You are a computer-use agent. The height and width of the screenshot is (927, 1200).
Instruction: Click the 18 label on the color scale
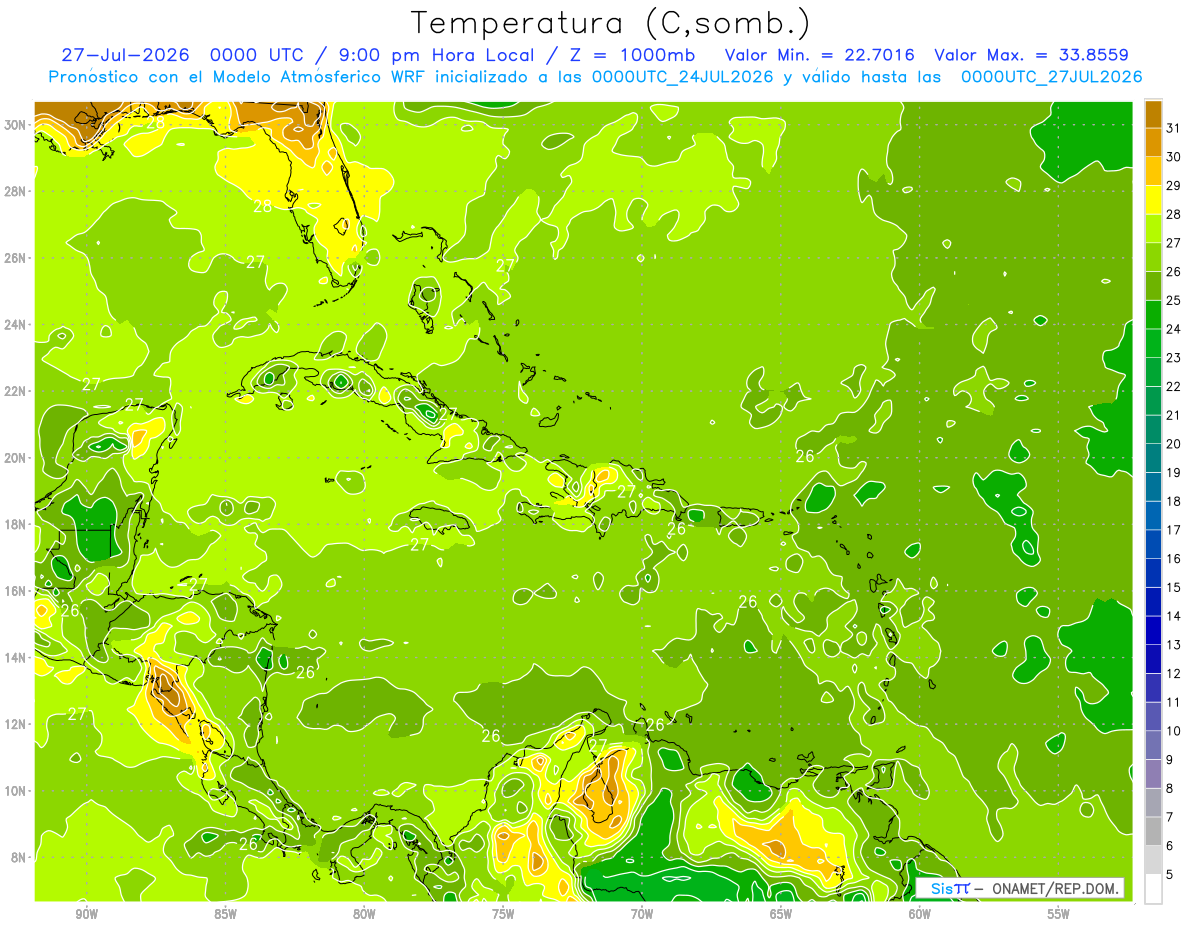pos(1174,502)
